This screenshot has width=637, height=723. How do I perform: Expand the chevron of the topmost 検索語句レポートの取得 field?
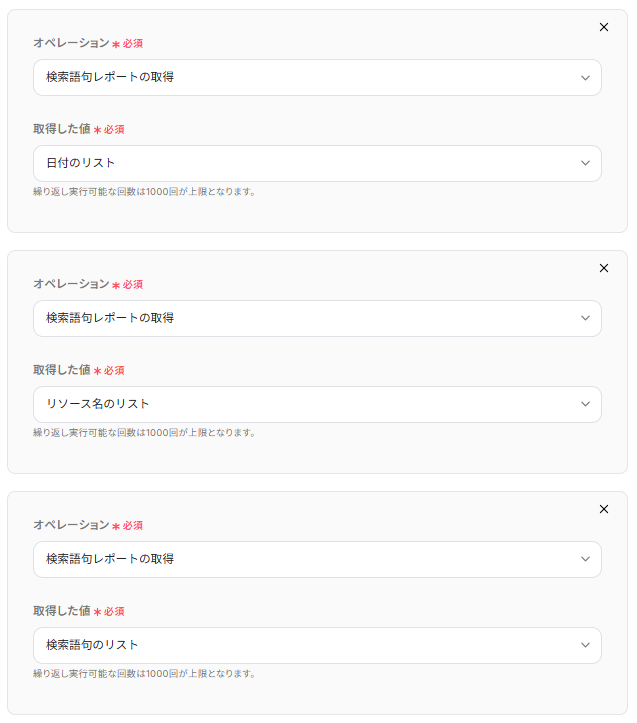pyautogui.click(x=585, y=77)
